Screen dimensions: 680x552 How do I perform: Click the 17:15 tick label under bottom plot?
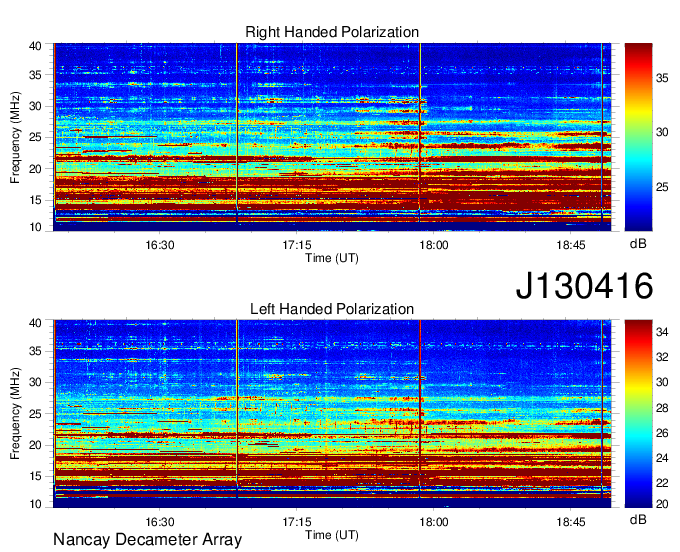tap(297, 522)
